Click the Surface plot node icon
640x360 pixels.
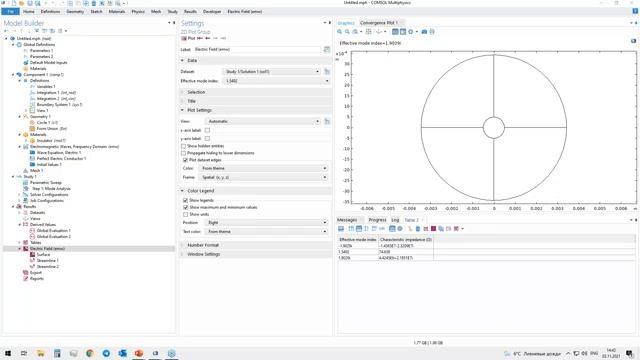pyautogui.click(x=32, y=255)
